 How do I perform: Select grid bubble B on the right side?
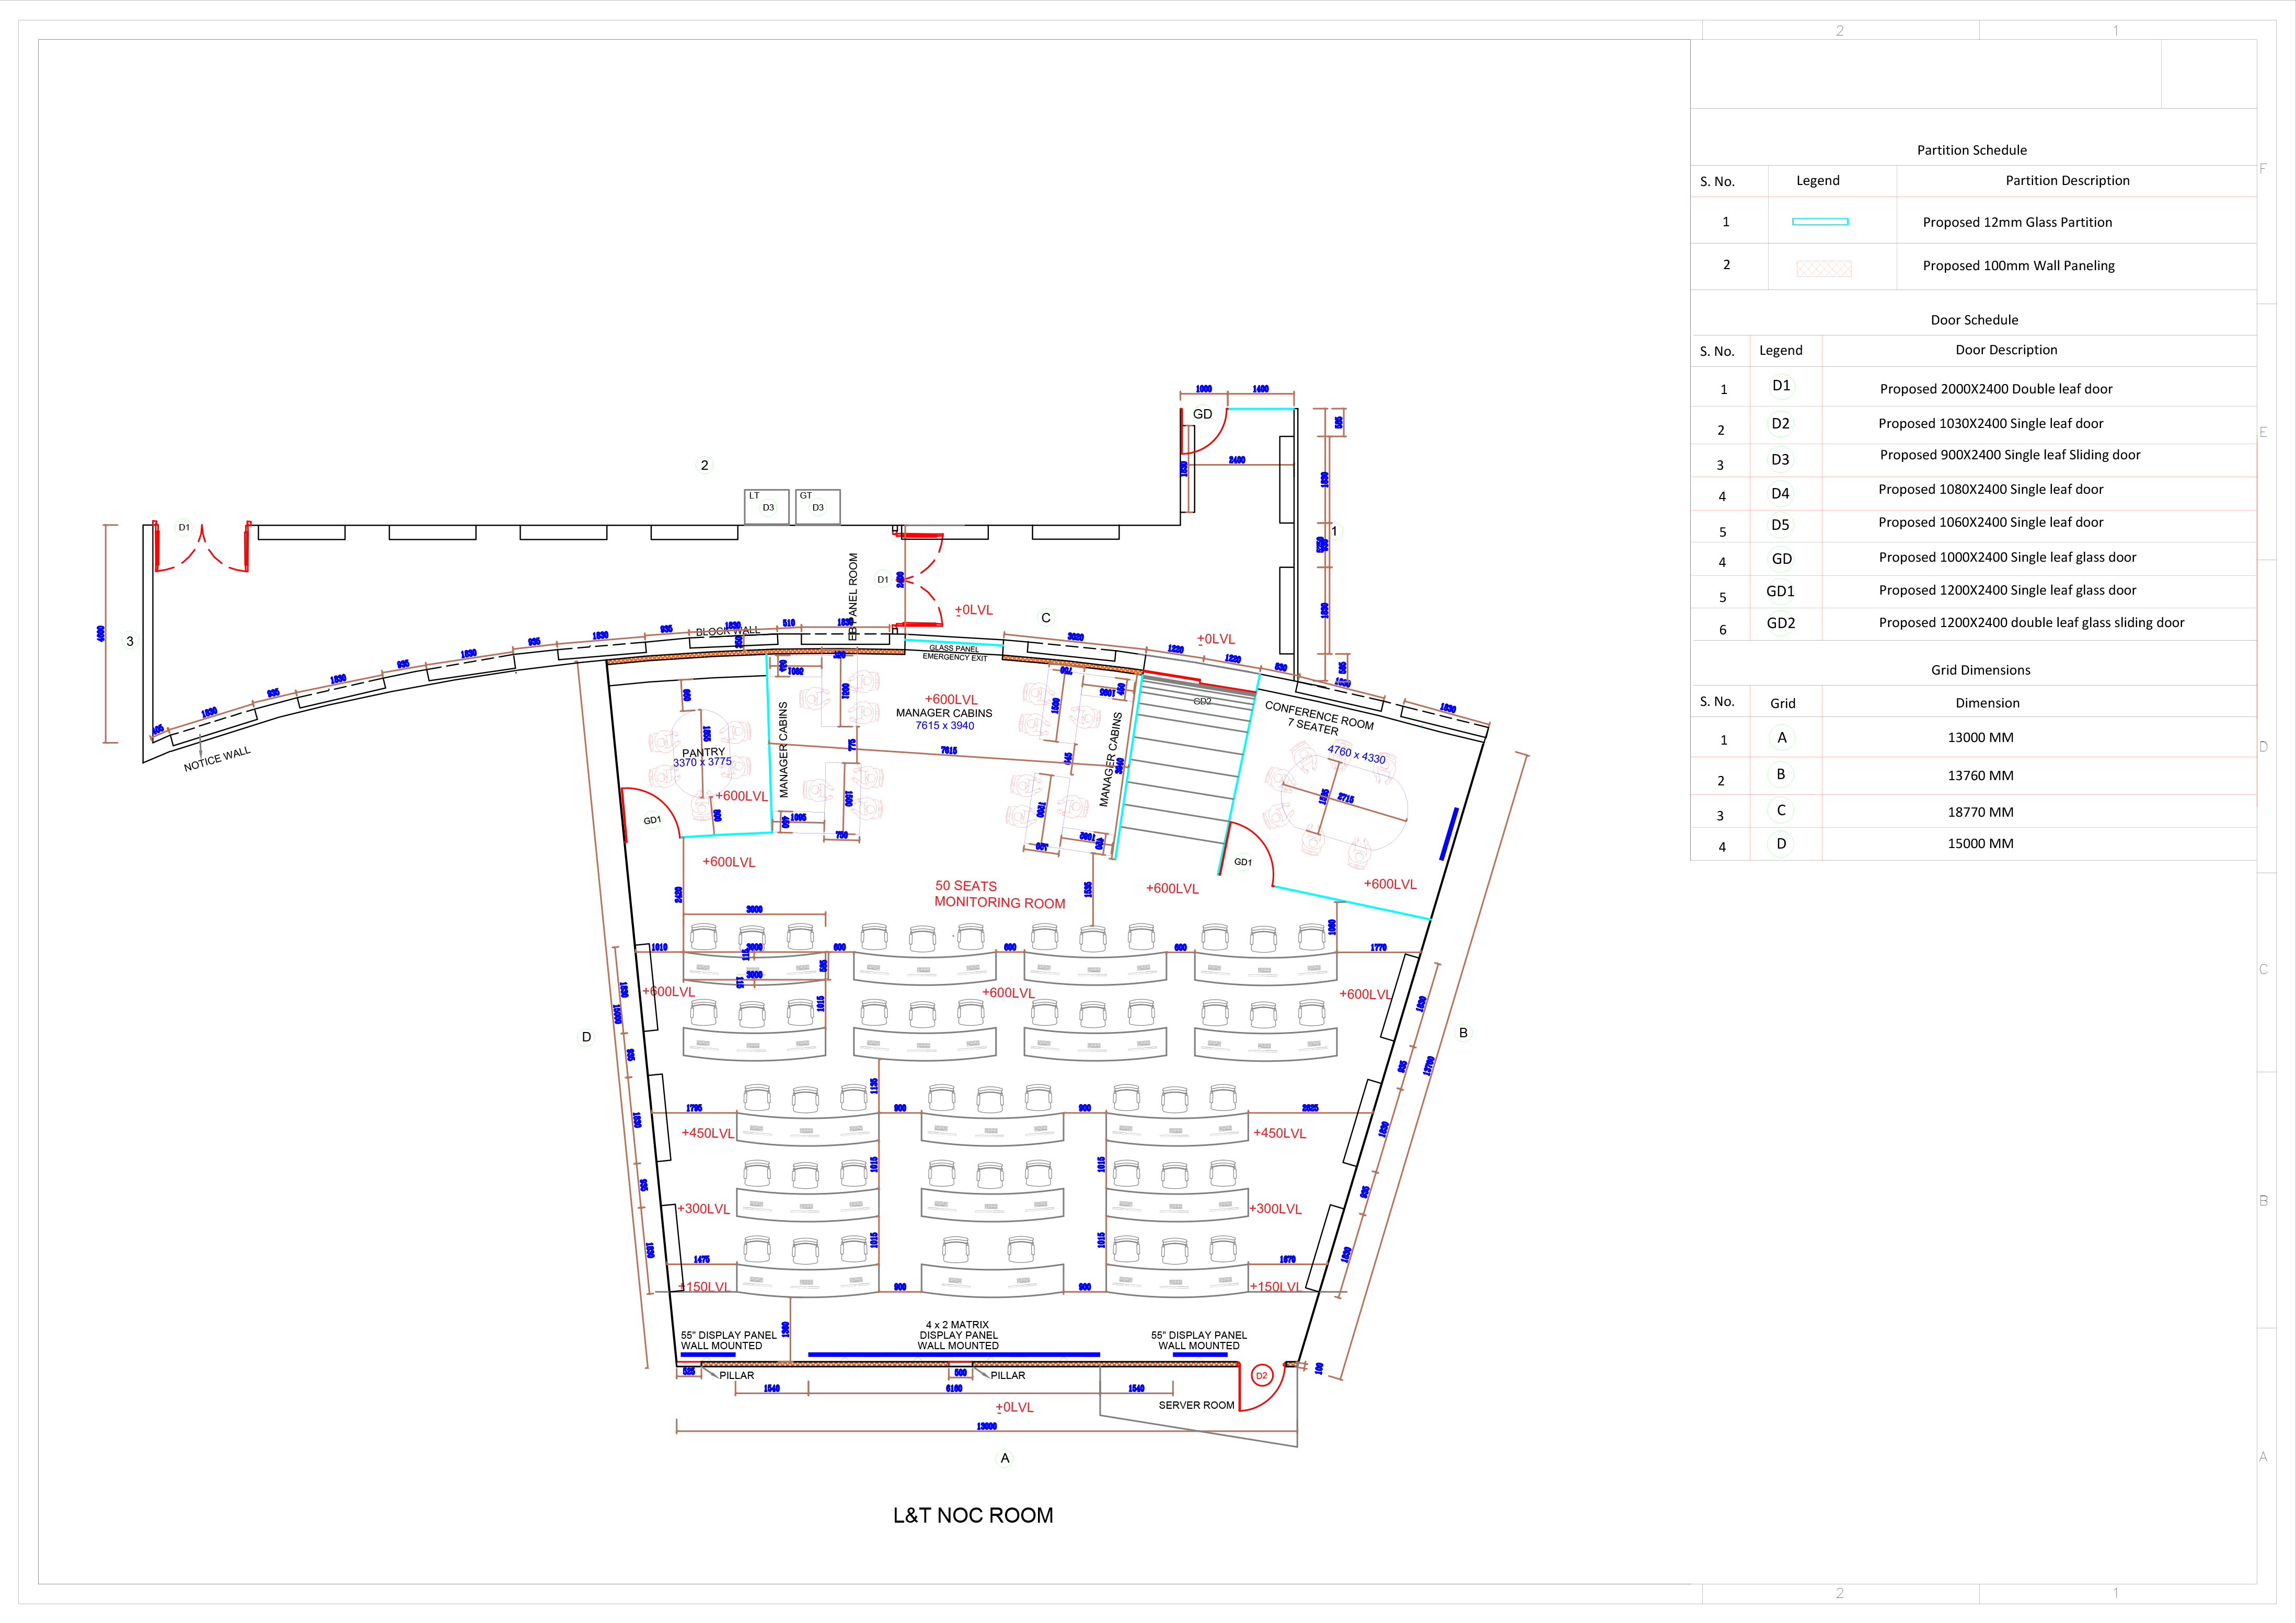coord(1463,1033)
